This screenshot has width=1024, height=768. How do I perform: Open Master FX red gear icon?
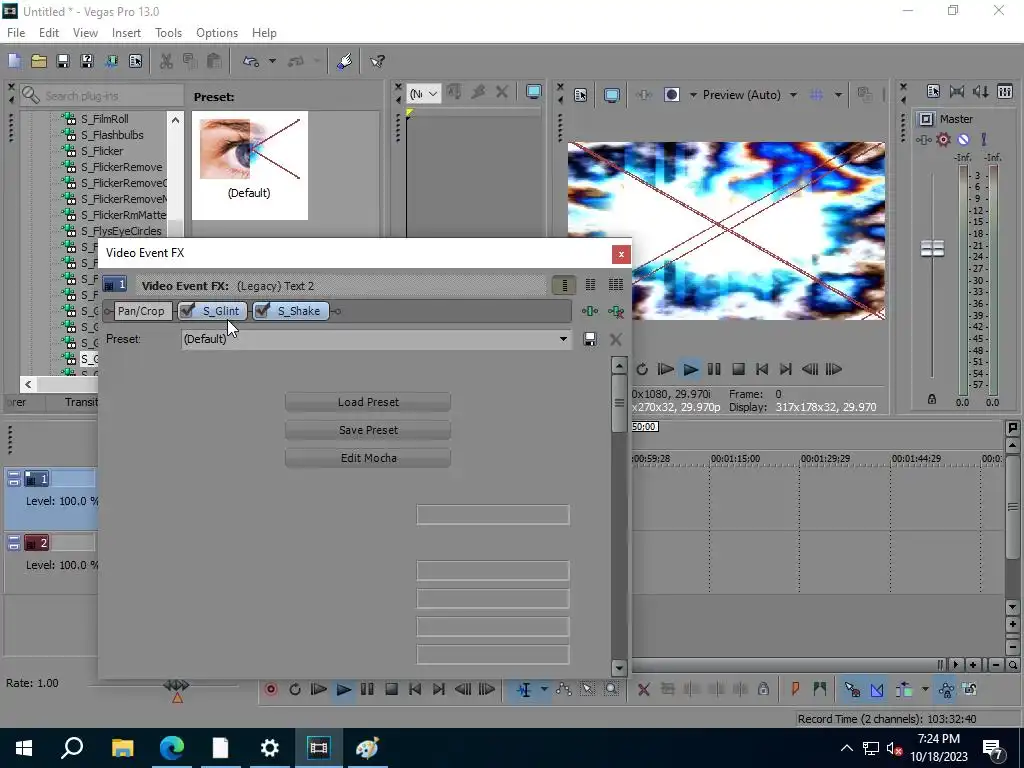coord(943,140)
